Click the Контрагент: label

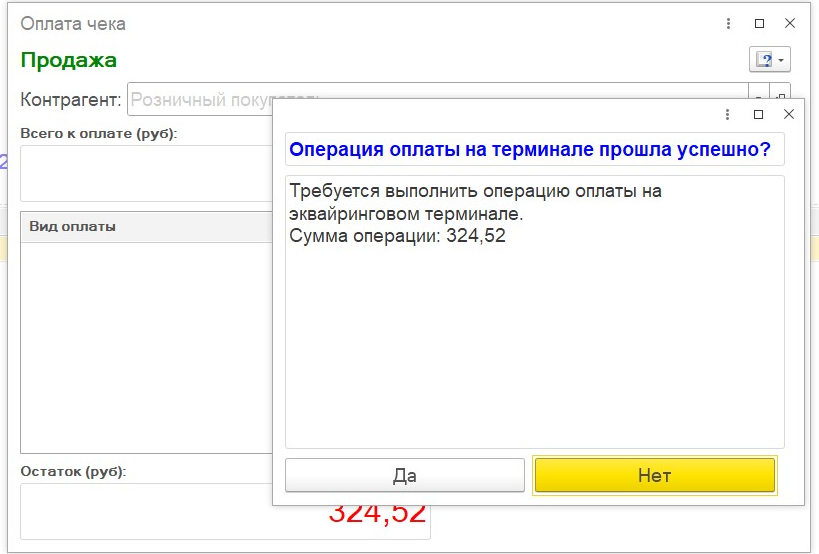(71, 99)
